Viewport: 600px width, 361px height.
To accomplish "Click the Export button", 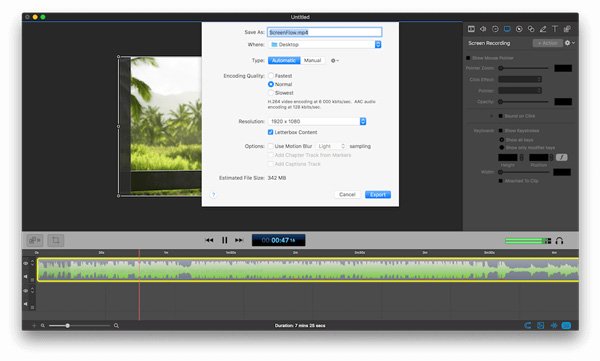I will 378,194.
